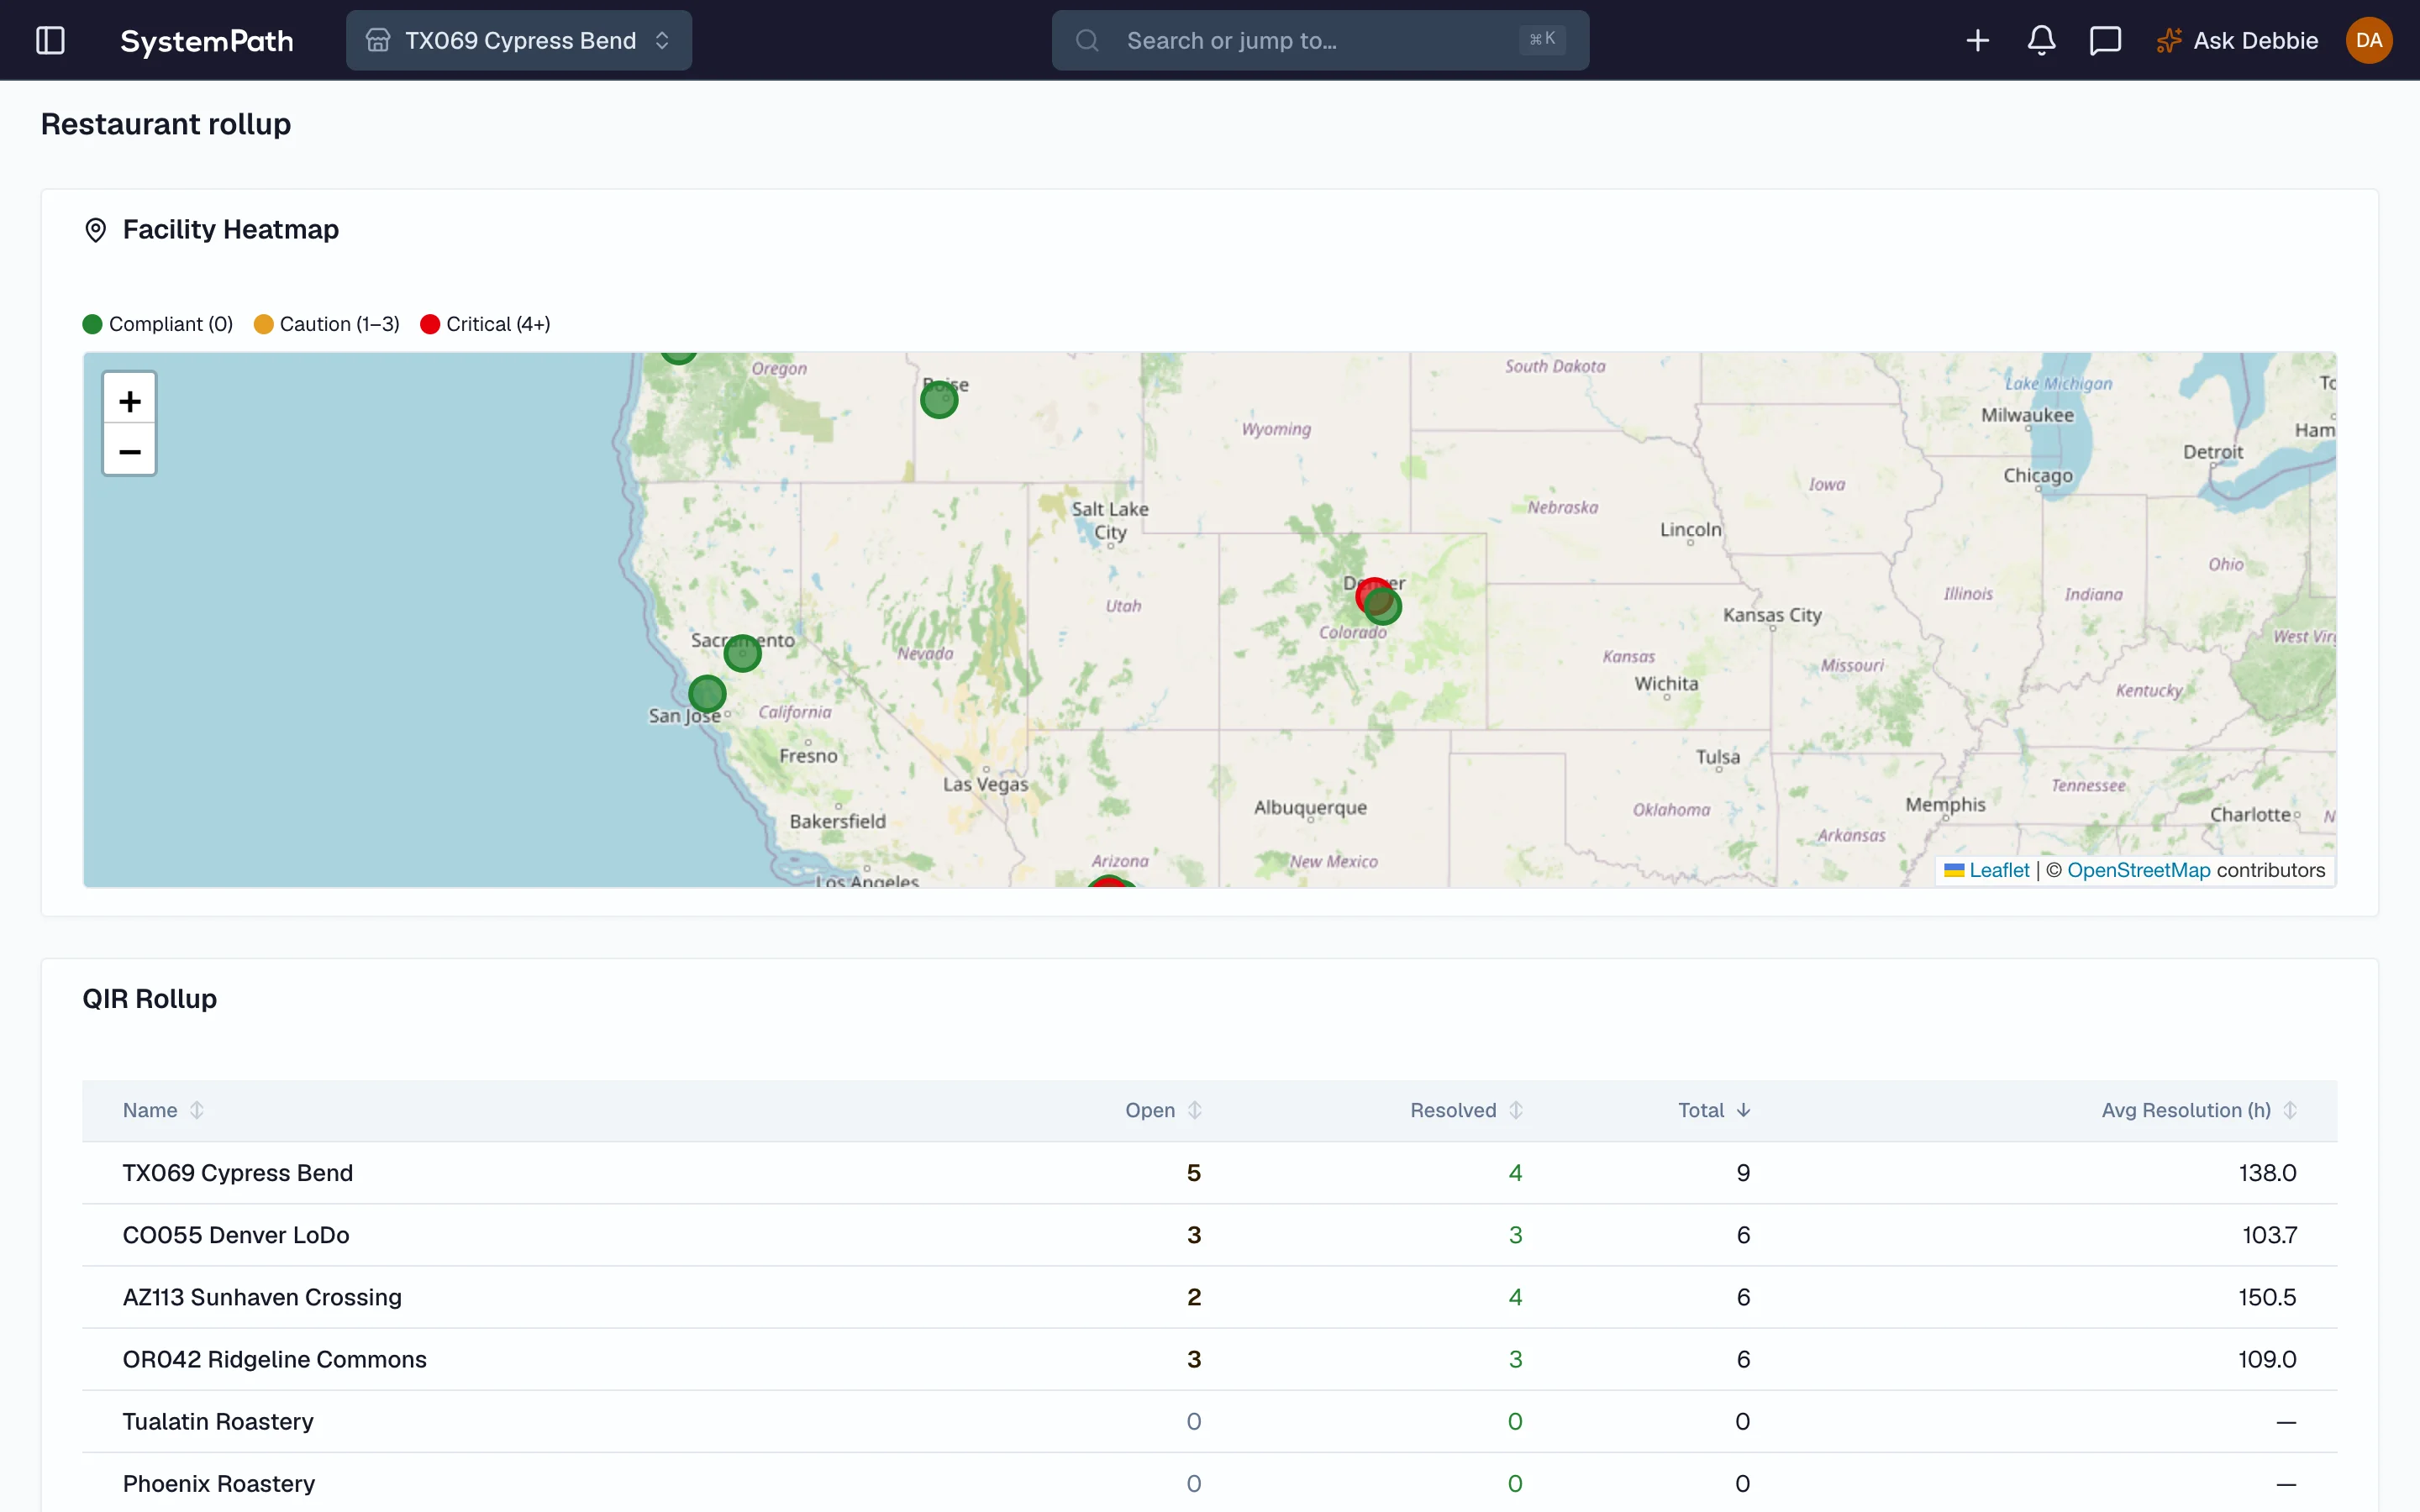The width and height of the screenshot is (2420, 1512).
Task: Sort table by Name column
Action: tap(163, 1110)
